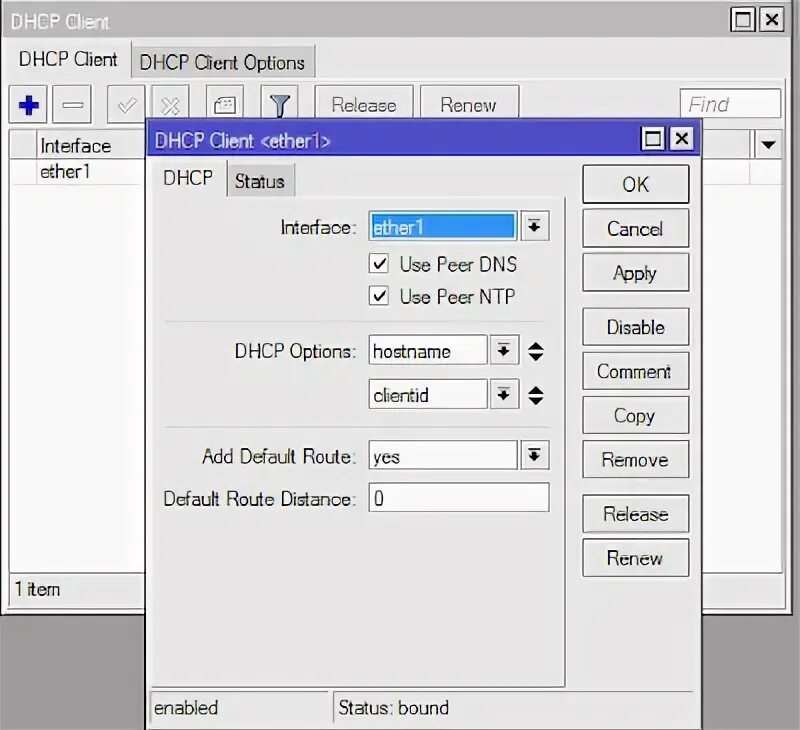This screenshot has width=800, height=730.
Task: Open the column dropdown arrow at list header right
Action: pyautogui.click(x=768, y=145)
